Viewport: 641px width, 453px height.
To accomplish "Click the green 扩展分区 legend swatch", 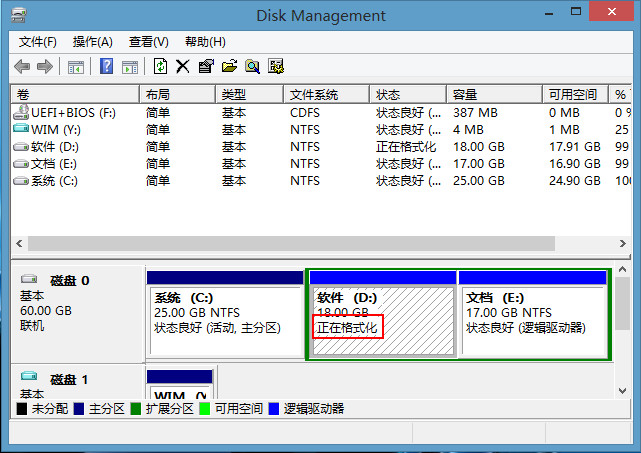I will pyautogui.click(x=136, y=408).
